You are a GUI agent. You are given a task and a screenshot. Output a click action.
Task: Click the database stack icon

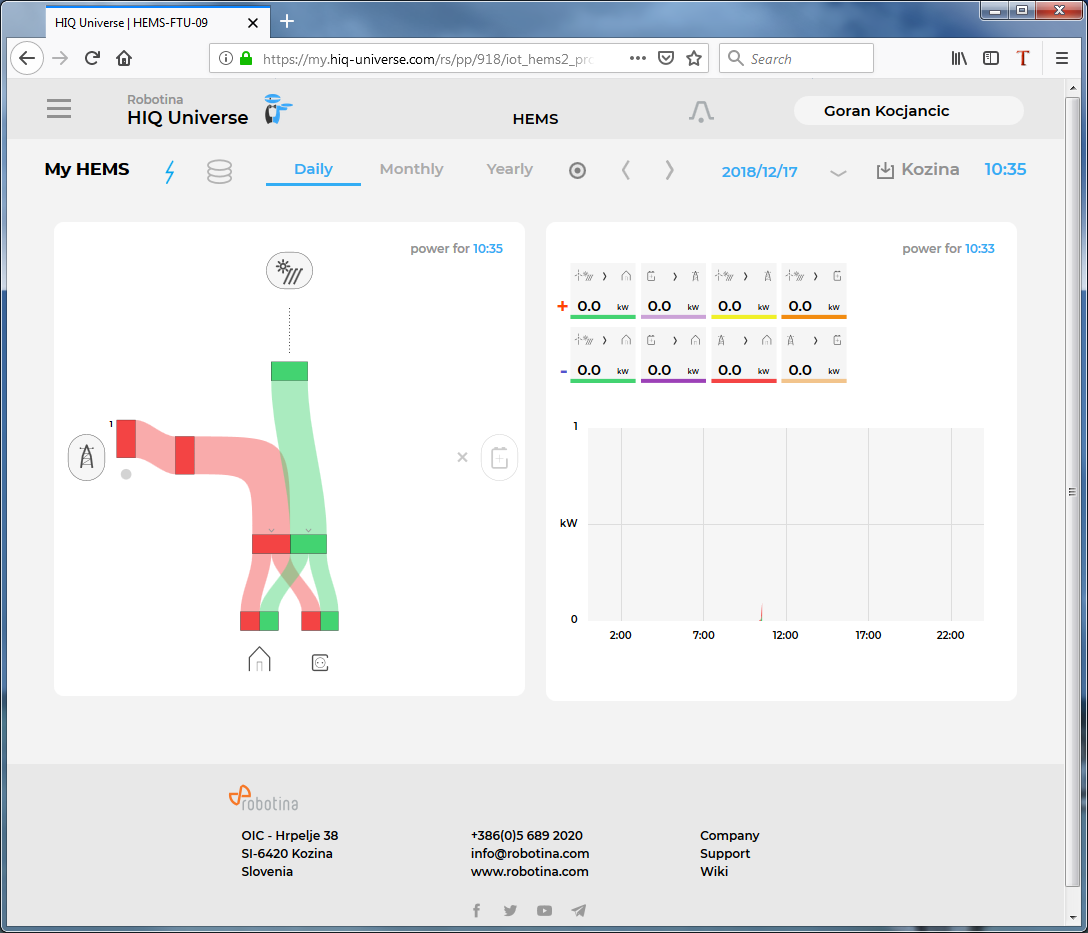point(219,171)
